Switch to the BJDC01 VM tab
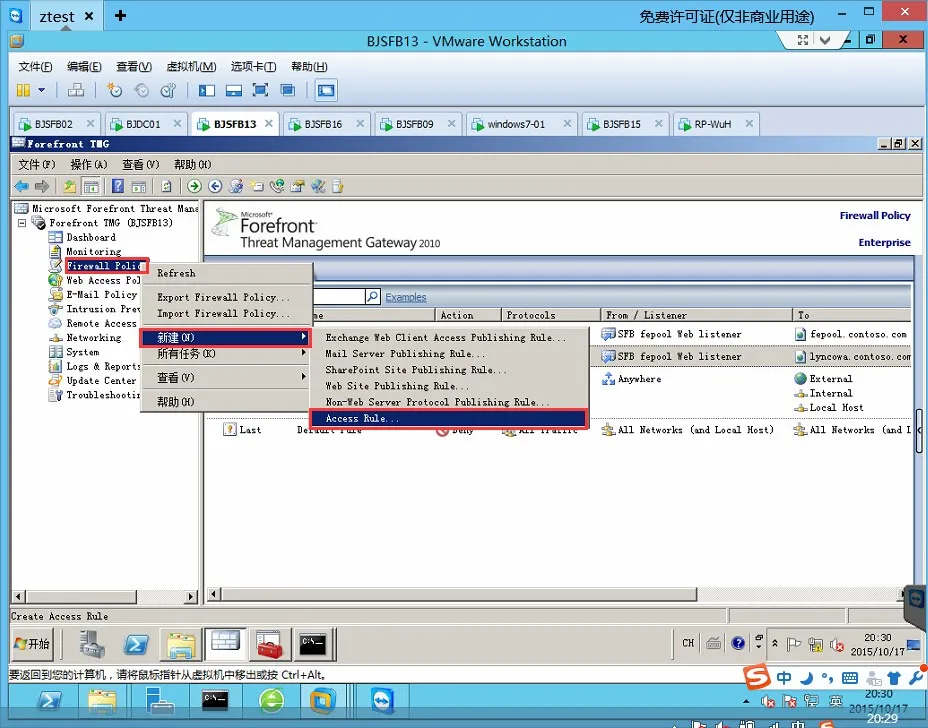This screenshot has width=928, height=728. point(143,124)
